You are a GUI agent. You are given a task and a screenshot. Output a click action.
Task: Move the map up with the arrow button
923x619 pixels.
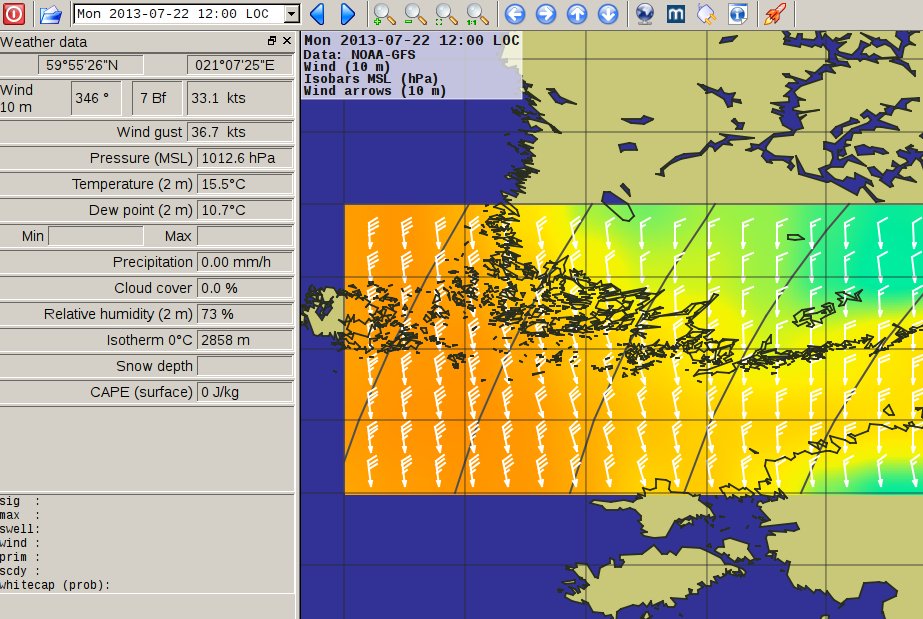(577, 14)
